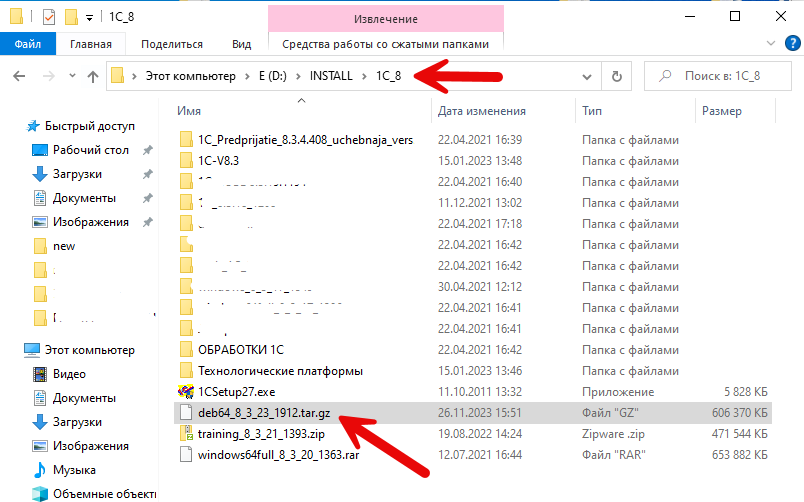Select the deb64_8_3_23_1912.tar.gz archive file

[262, 412]
